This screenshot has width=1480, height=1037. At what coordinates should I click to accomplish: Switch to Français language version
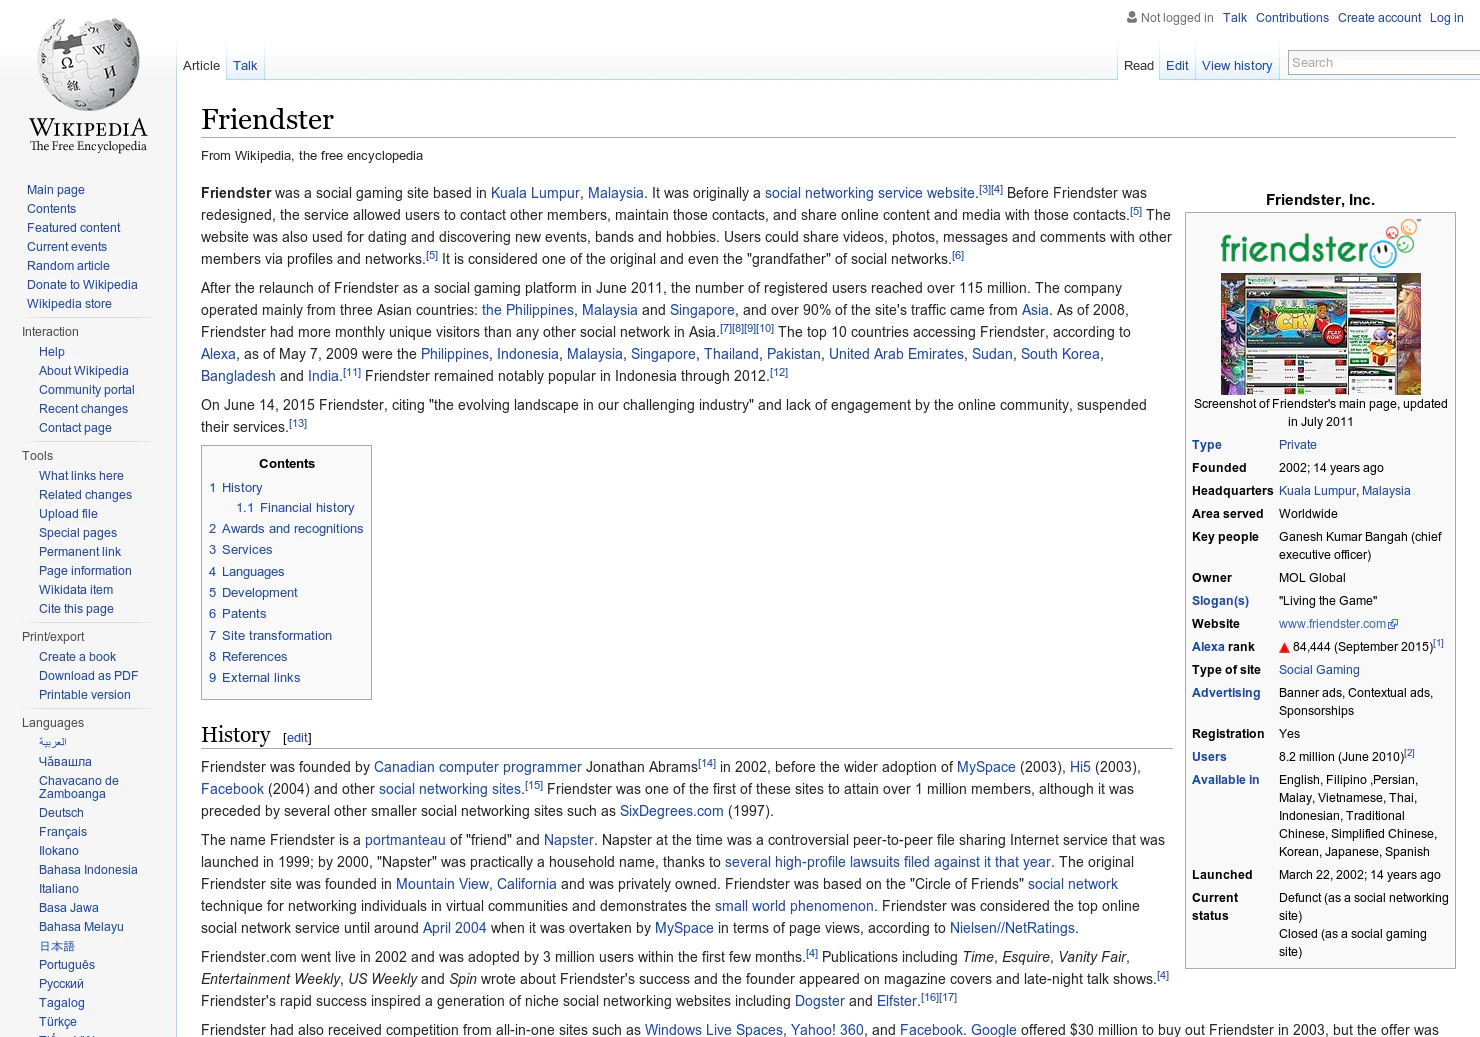coord(63,832)
